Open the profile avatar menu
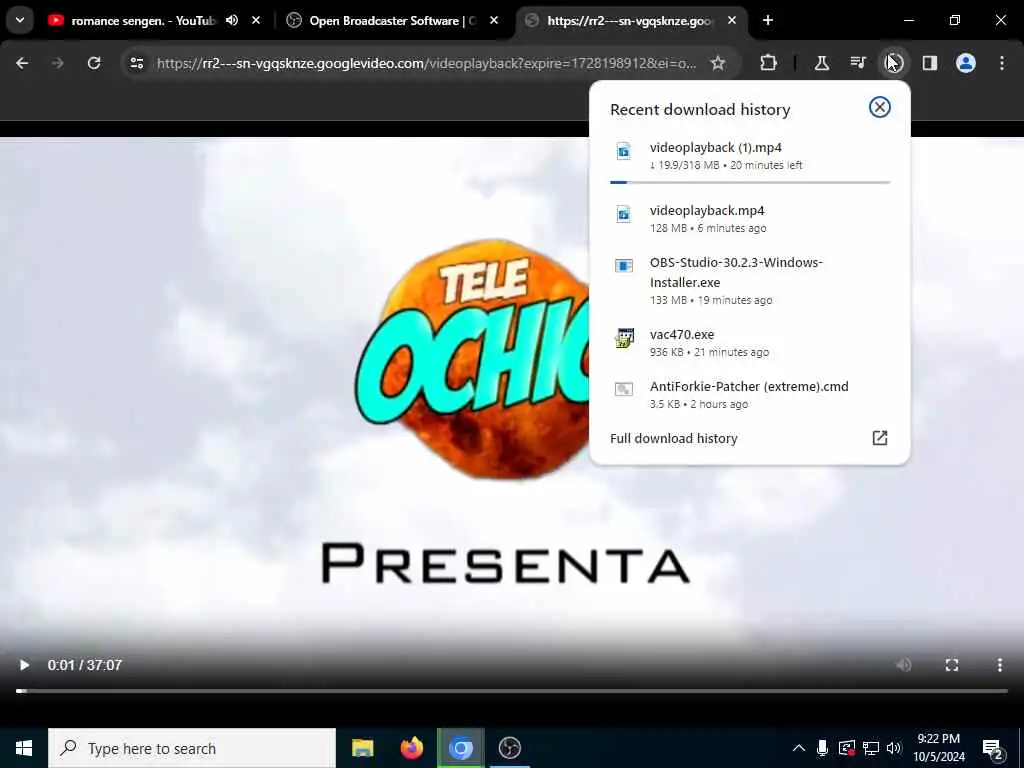The width and height of the screenshot is (1024, 768). pyautogui.click(x=965, y=63)
